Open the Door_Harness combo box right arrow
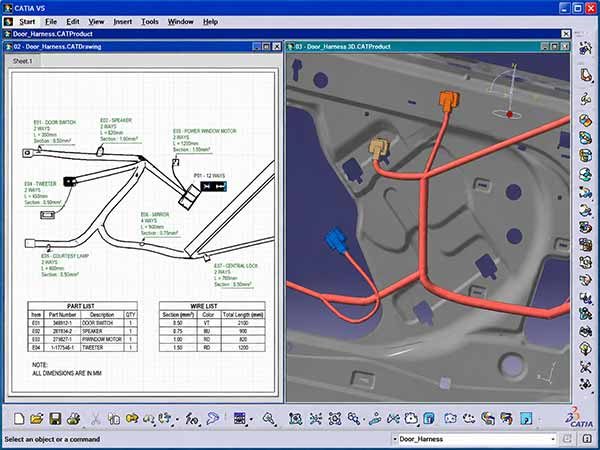600x450 pixels. pos(553,439)
